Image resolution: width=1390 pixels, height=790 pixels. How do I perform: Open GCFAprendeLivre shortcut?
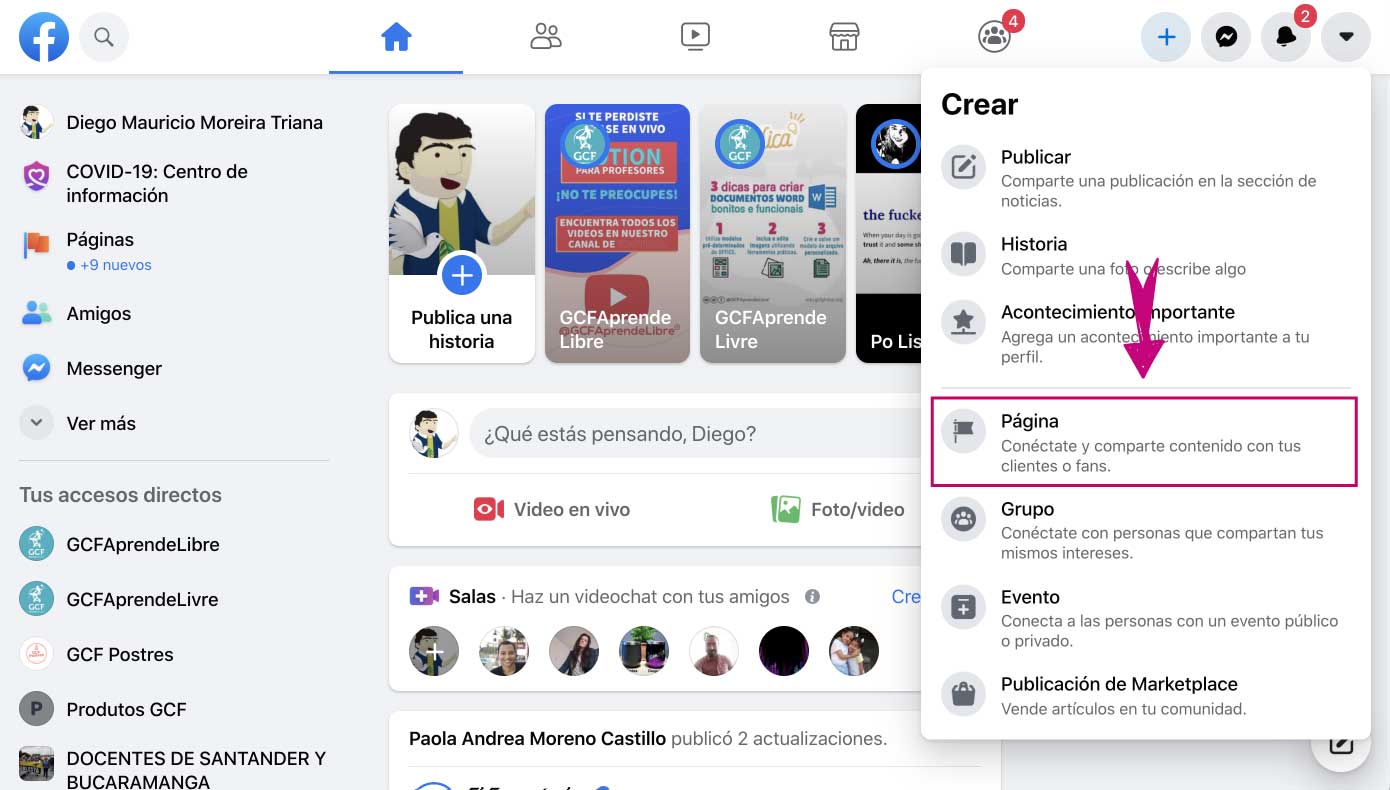[172, 600]
